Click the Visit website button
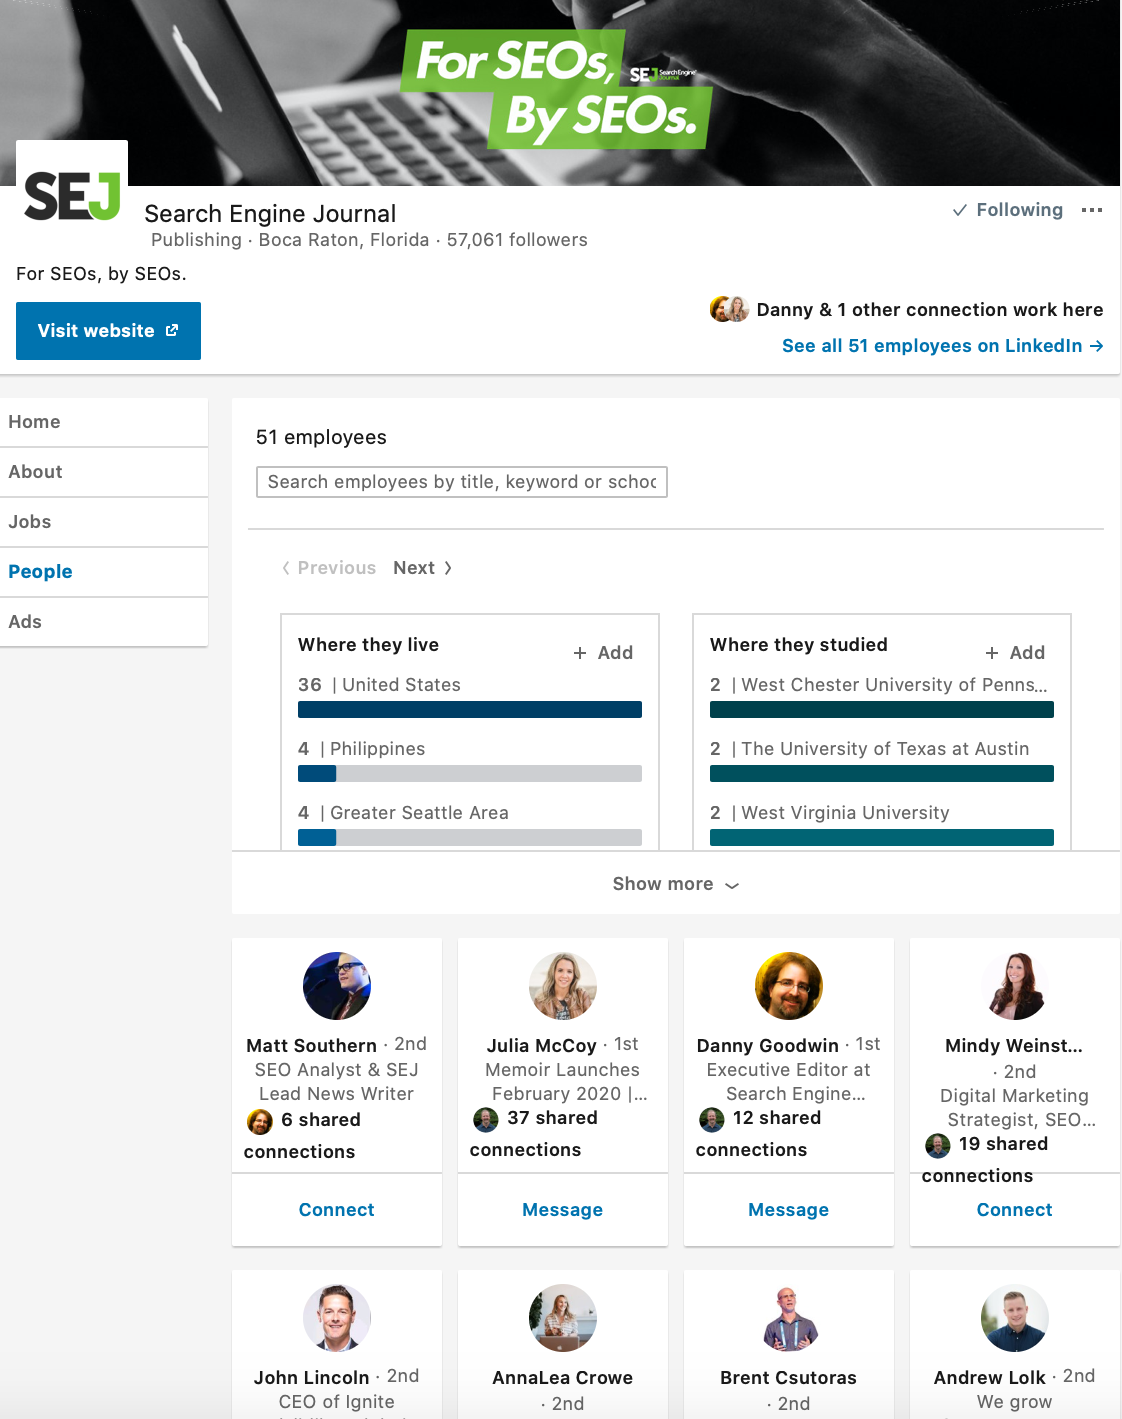This screenshot has height=1419, width=1122. coord(108,331)
